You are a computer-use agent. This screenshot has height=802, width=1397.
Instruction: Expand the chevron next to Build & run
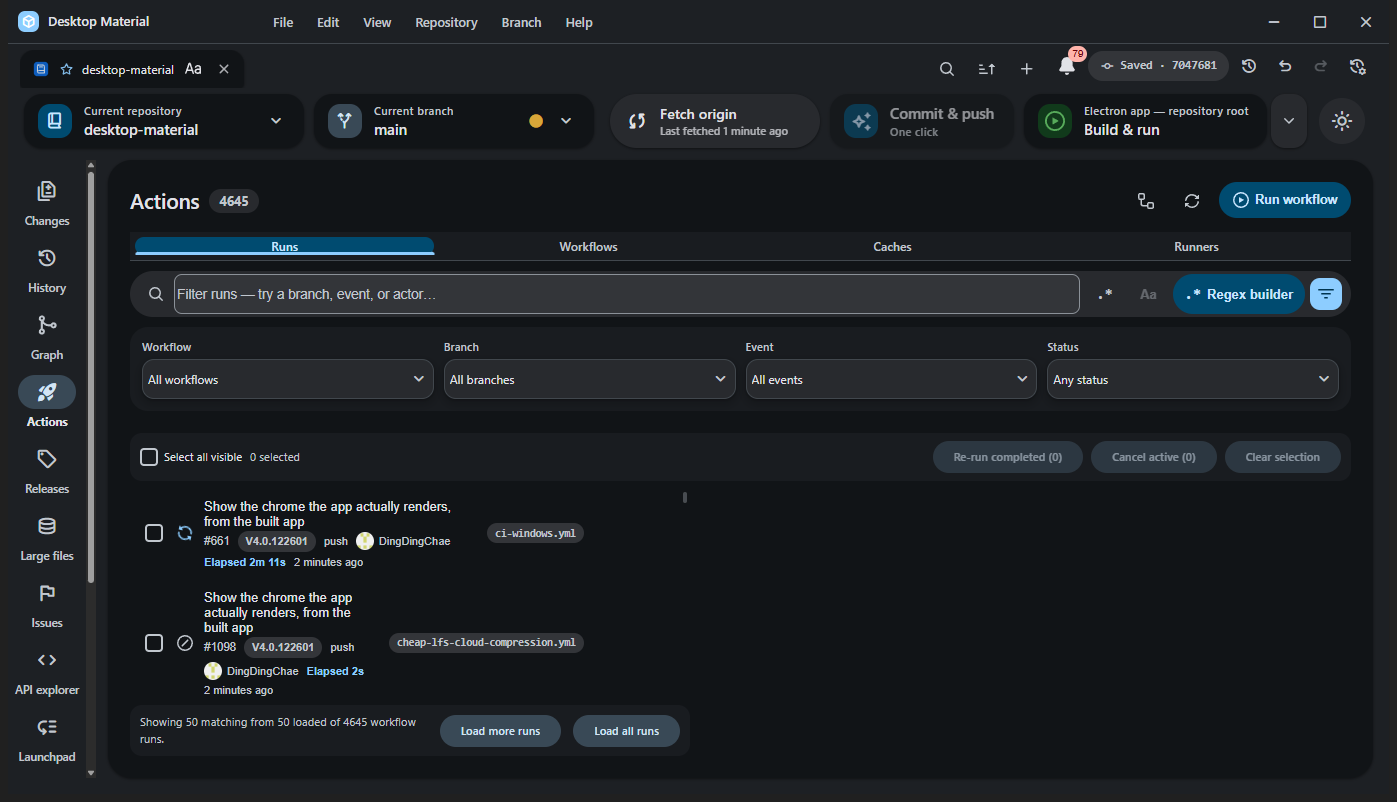(x=1289, y=121)
